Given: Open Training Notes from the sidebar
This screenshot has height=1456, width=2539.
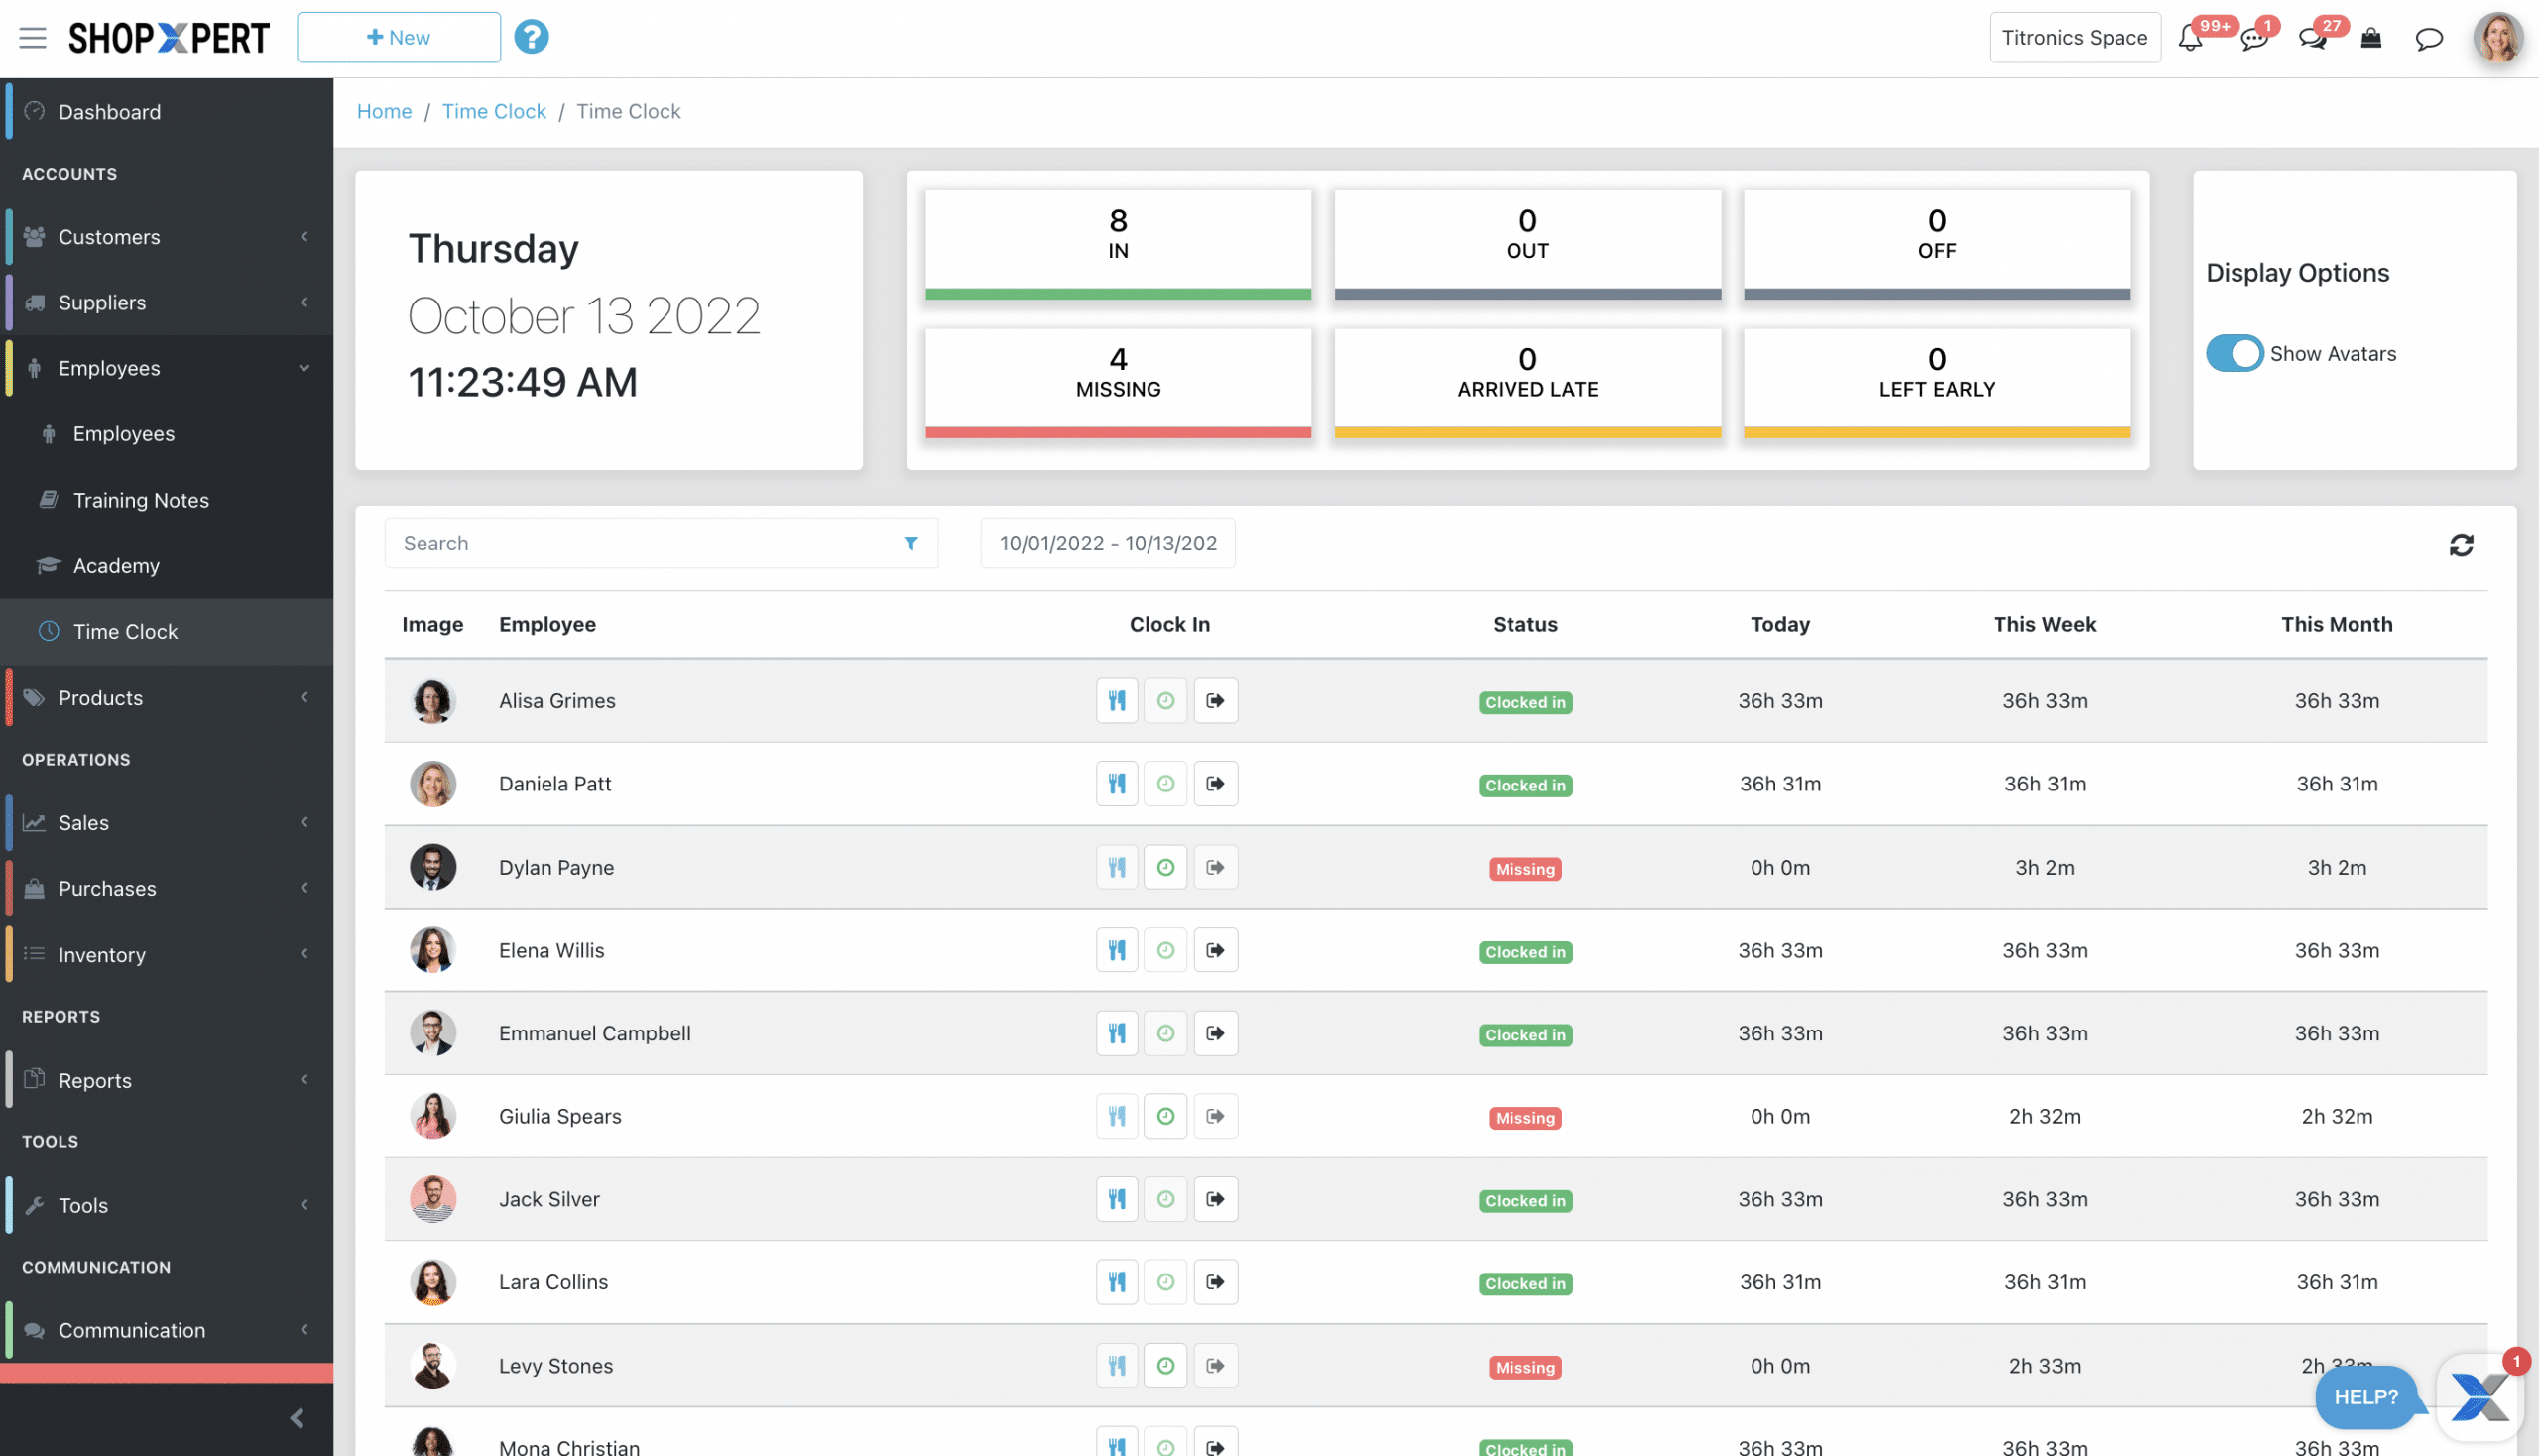Looking at the screenshot, I should coord(141,499).
